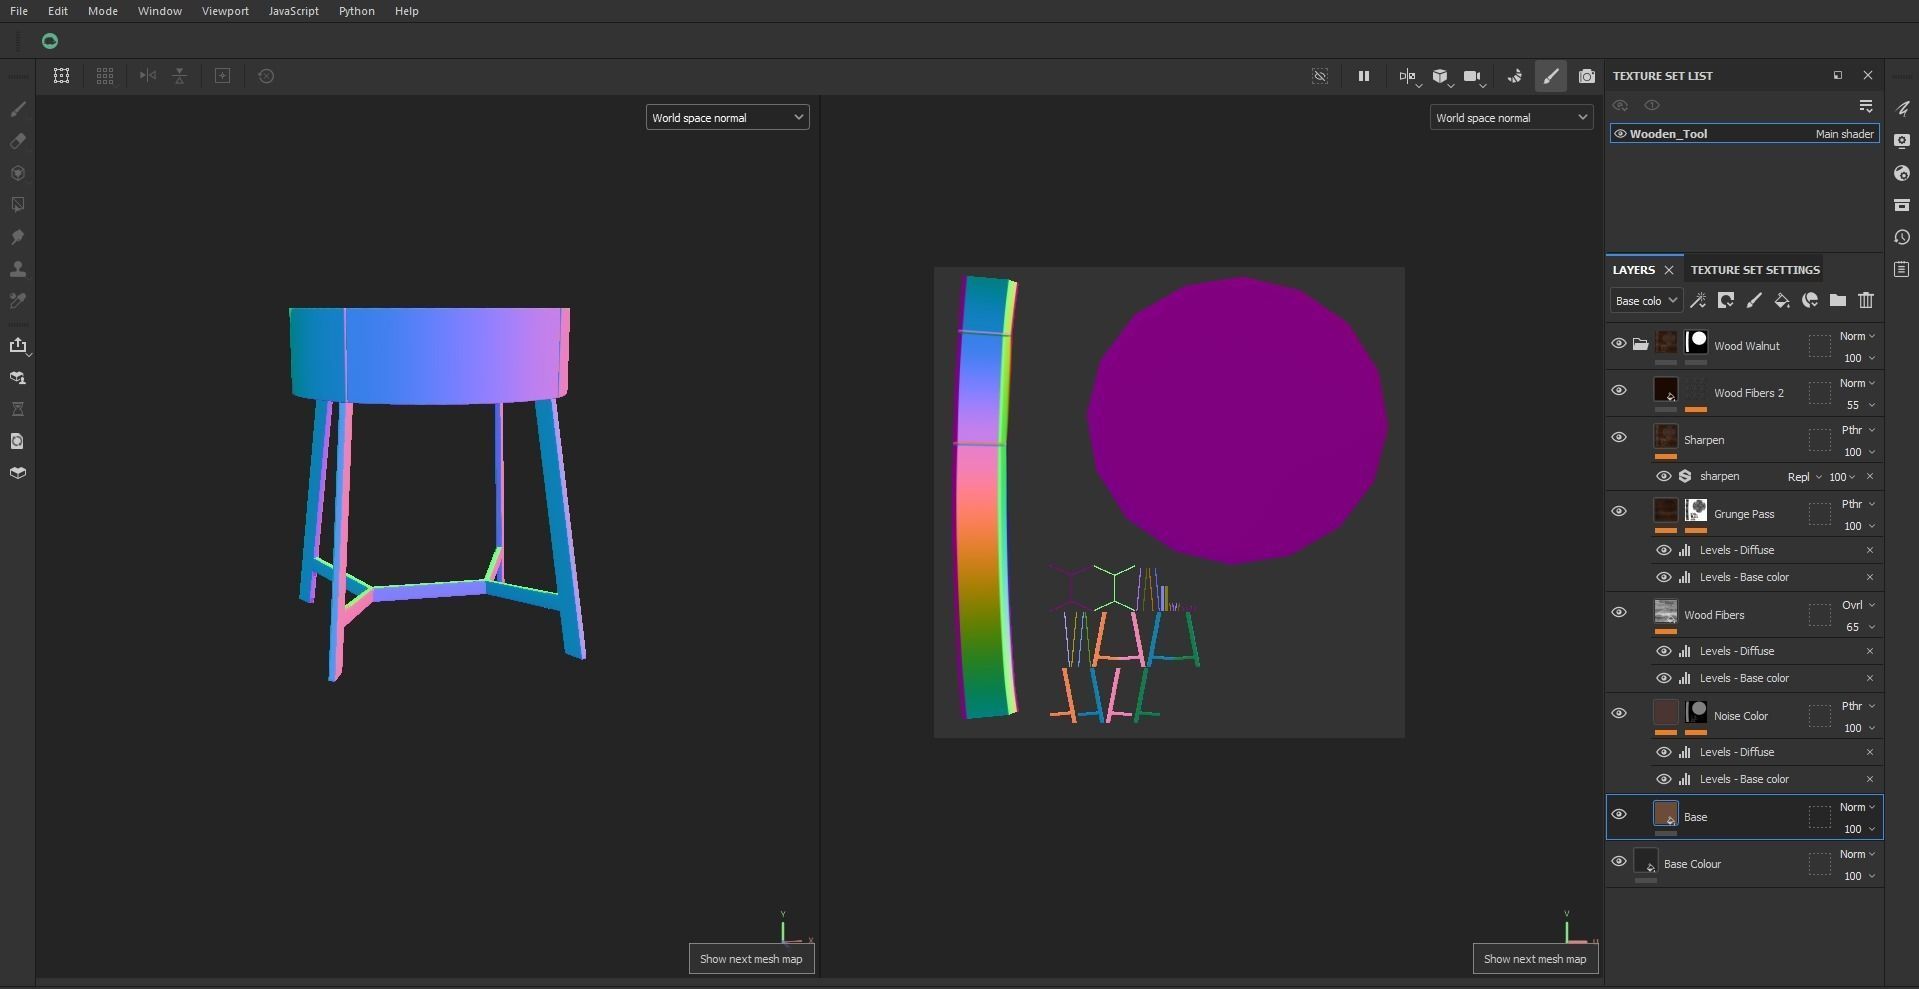Open the Viewport menu

(x=225, y=11)
